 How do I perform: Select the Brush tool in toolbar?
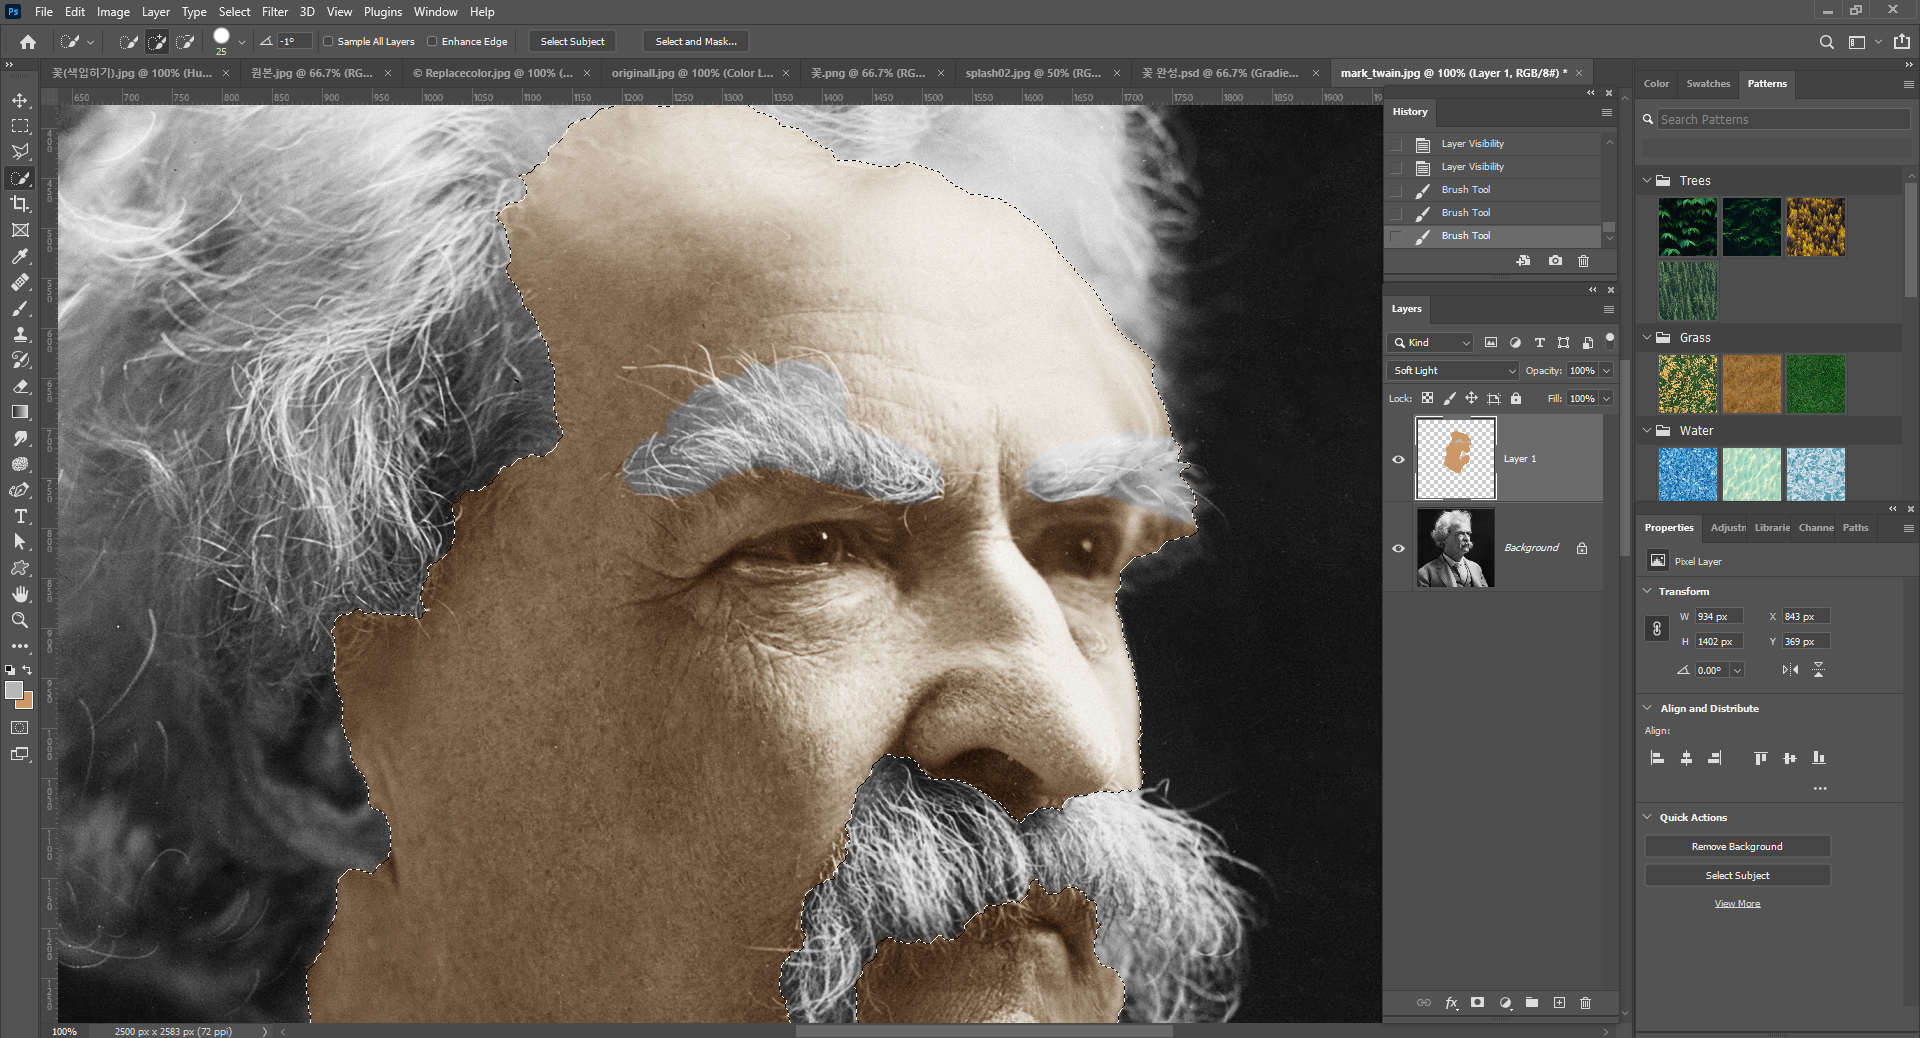(20, 308)
